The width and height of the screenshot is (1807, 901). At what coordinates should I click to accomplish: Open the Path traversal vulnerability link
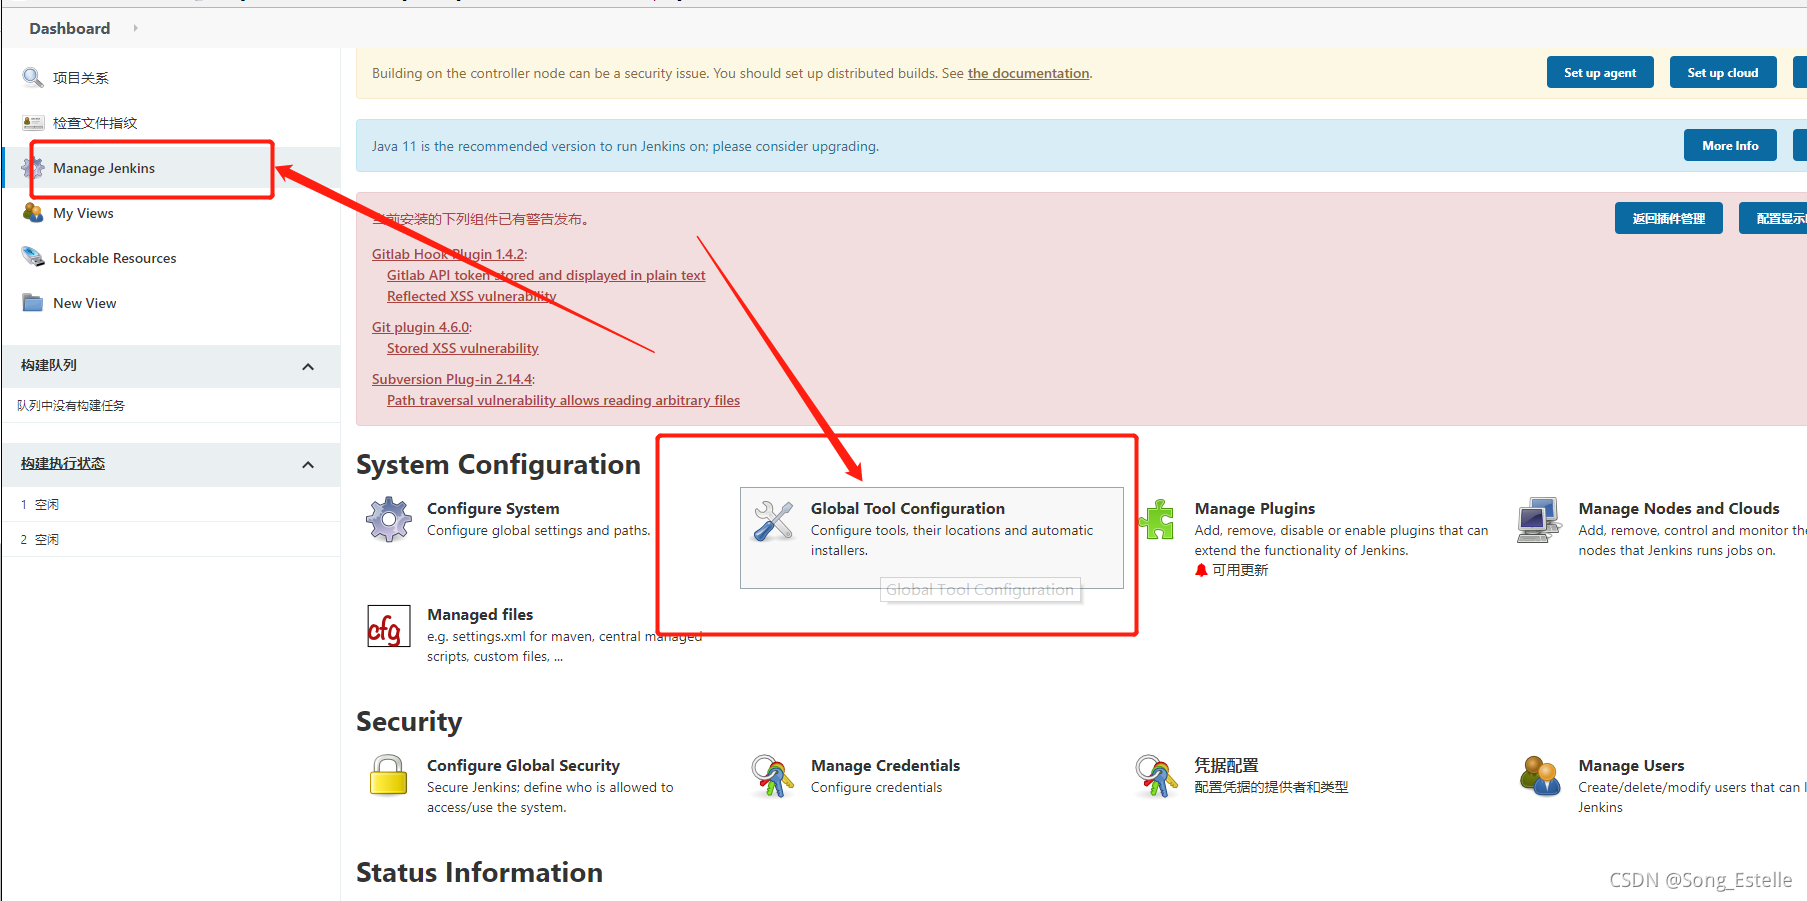pos(563,400)
